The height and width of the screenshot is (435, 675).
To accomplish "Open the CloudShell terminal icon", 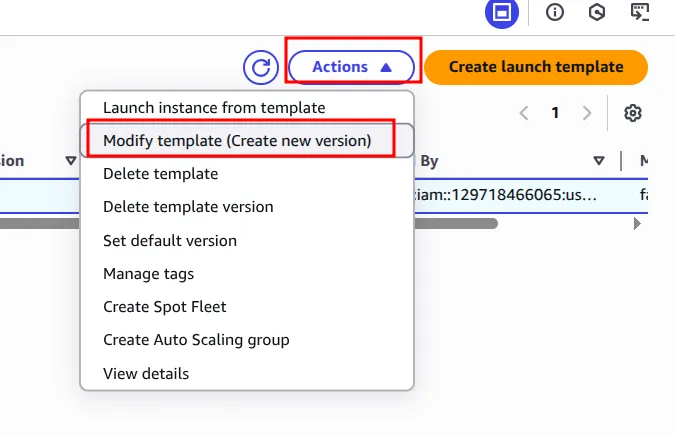I will point(640,12).
